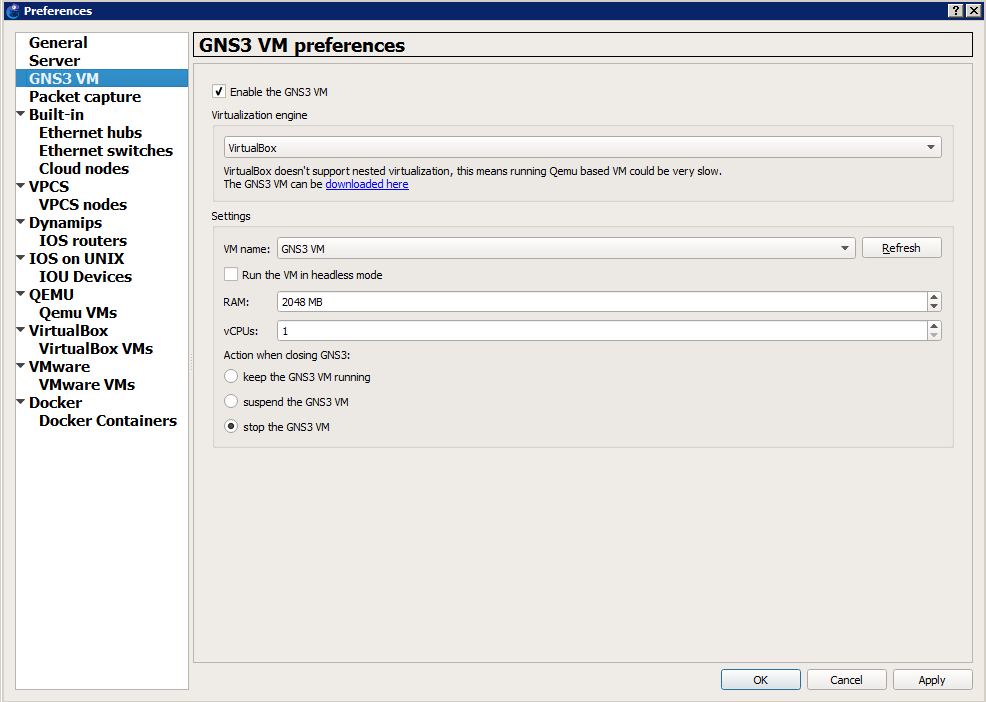Collapse the VPCS tree section
The image size is (986, 702).
[21, 186]
